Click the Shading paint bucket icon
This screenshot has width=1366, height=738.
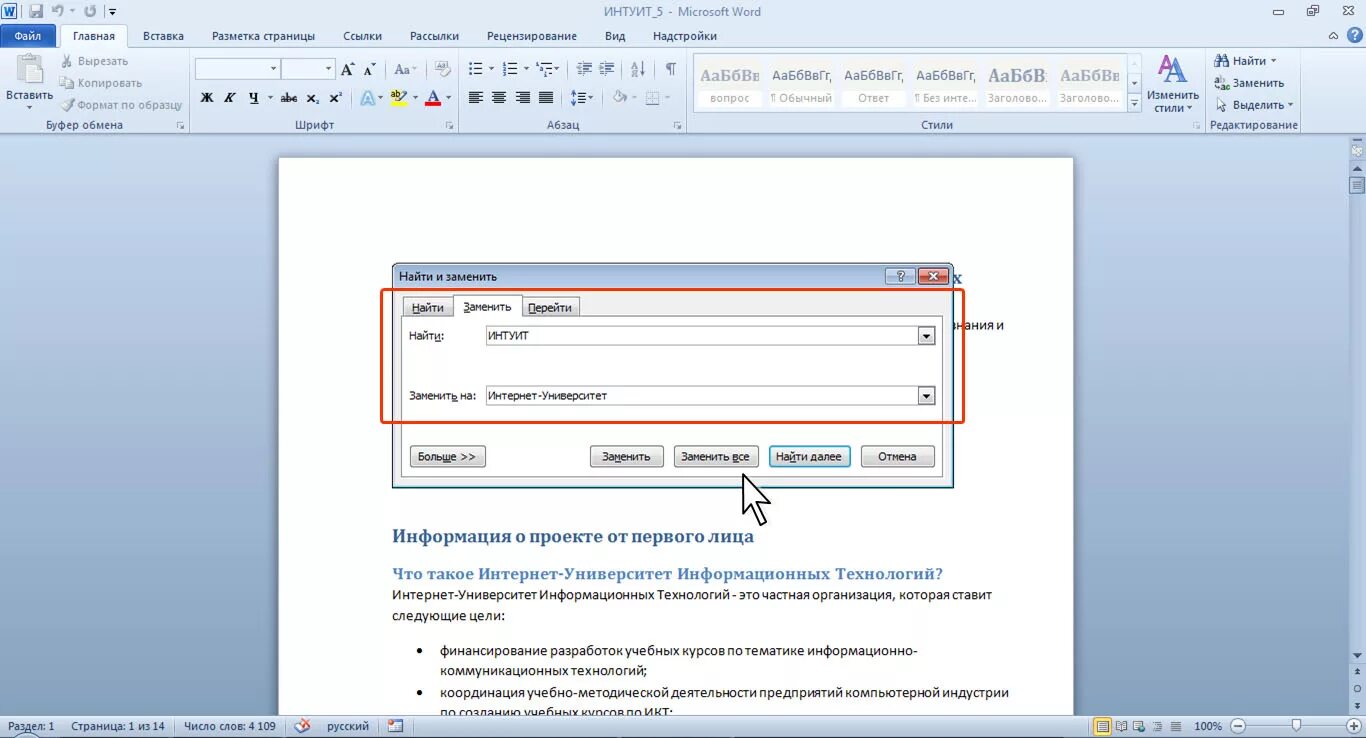point(619,97)
